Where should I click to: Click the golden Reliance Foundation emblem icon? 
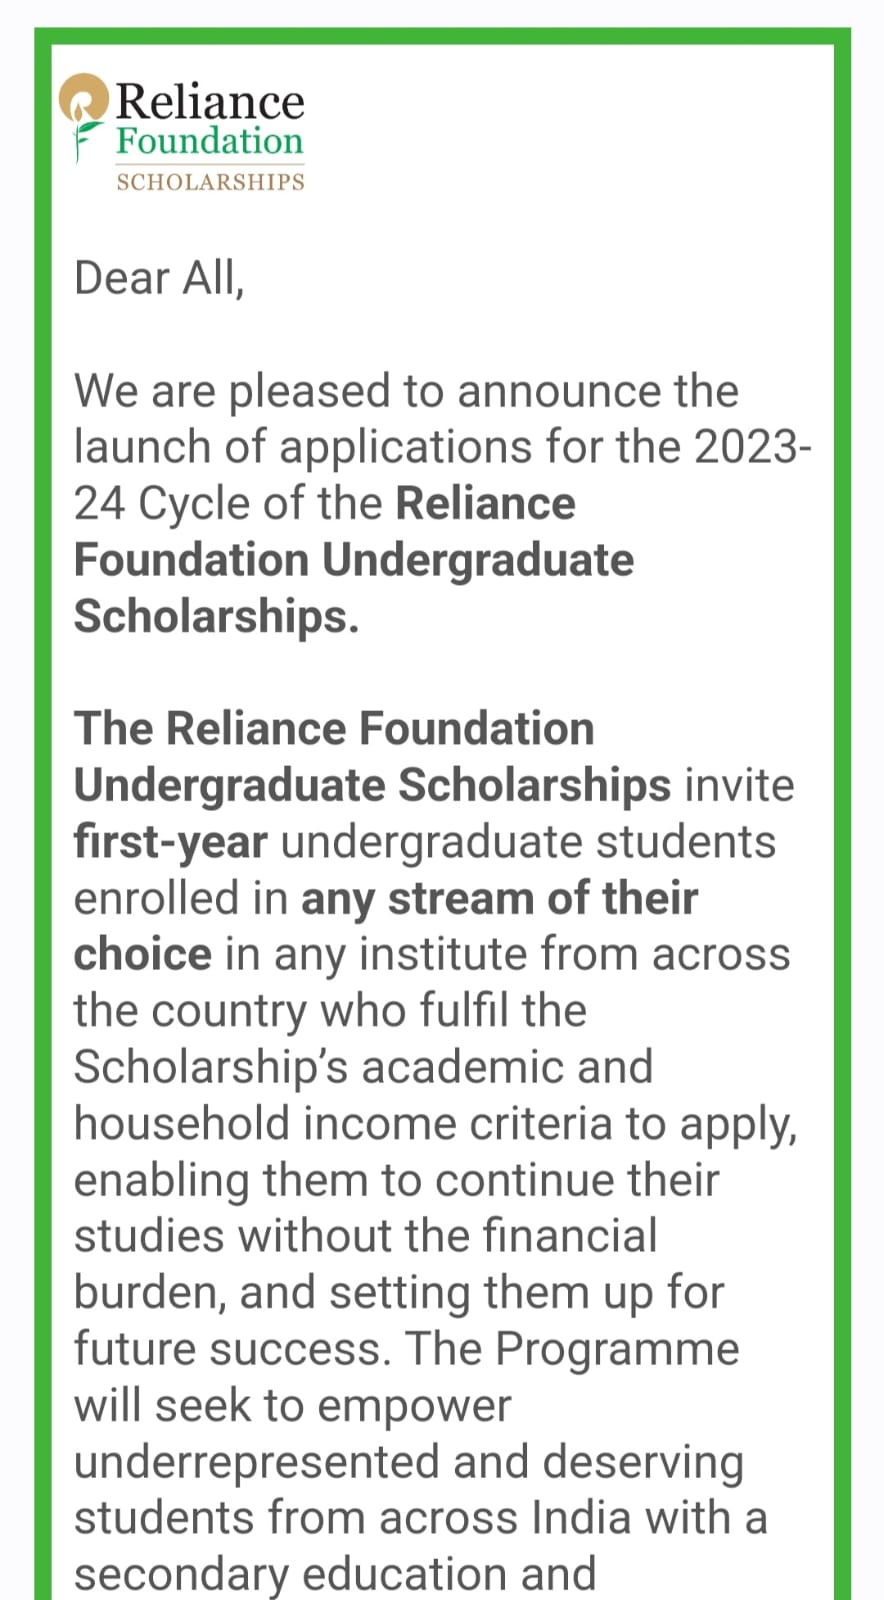(x=84, y=99)
